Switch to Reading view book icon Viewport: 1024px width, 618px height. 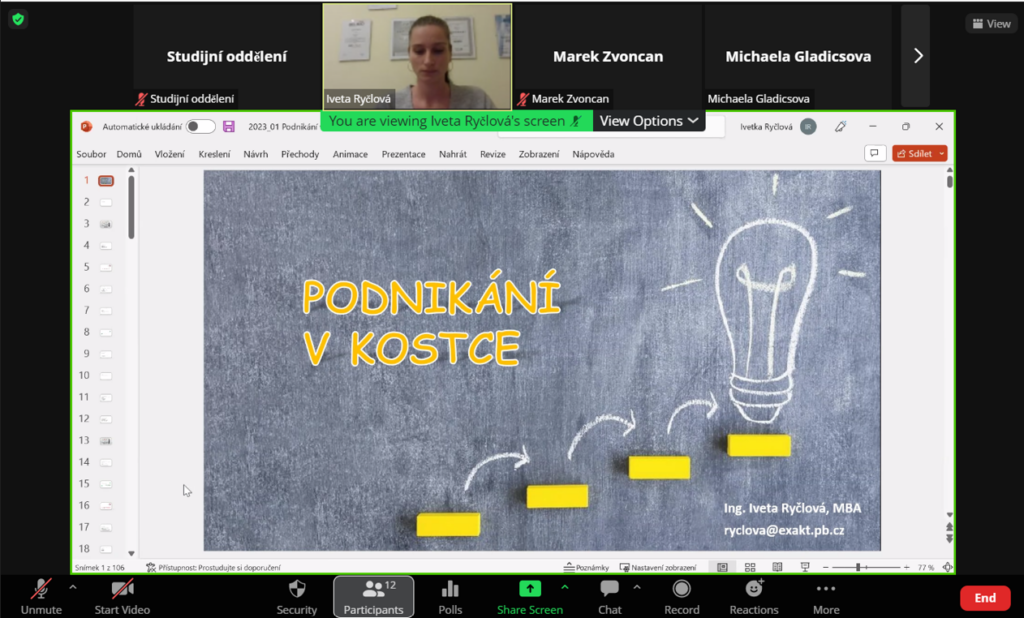pyautogui.click(x=777, y=568)
